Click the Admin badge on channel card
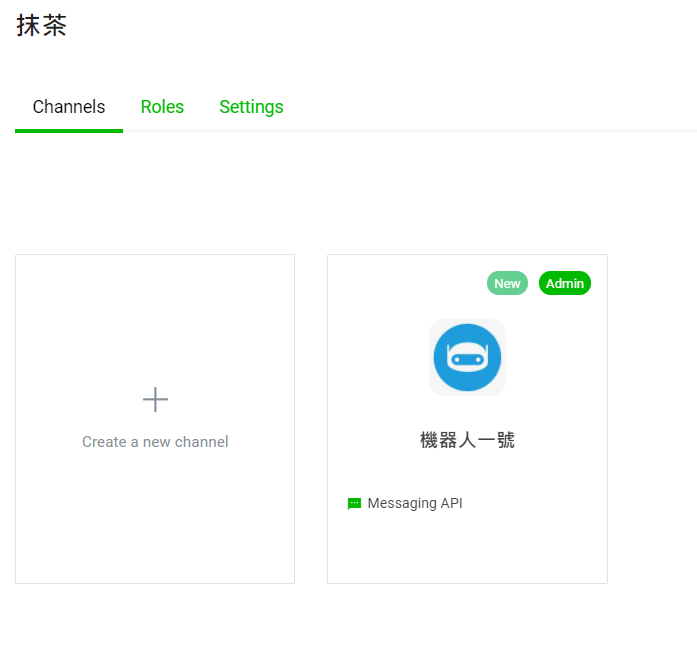This screenshot has height=660, width=697. pyautogui.click(x=565, y=283)
